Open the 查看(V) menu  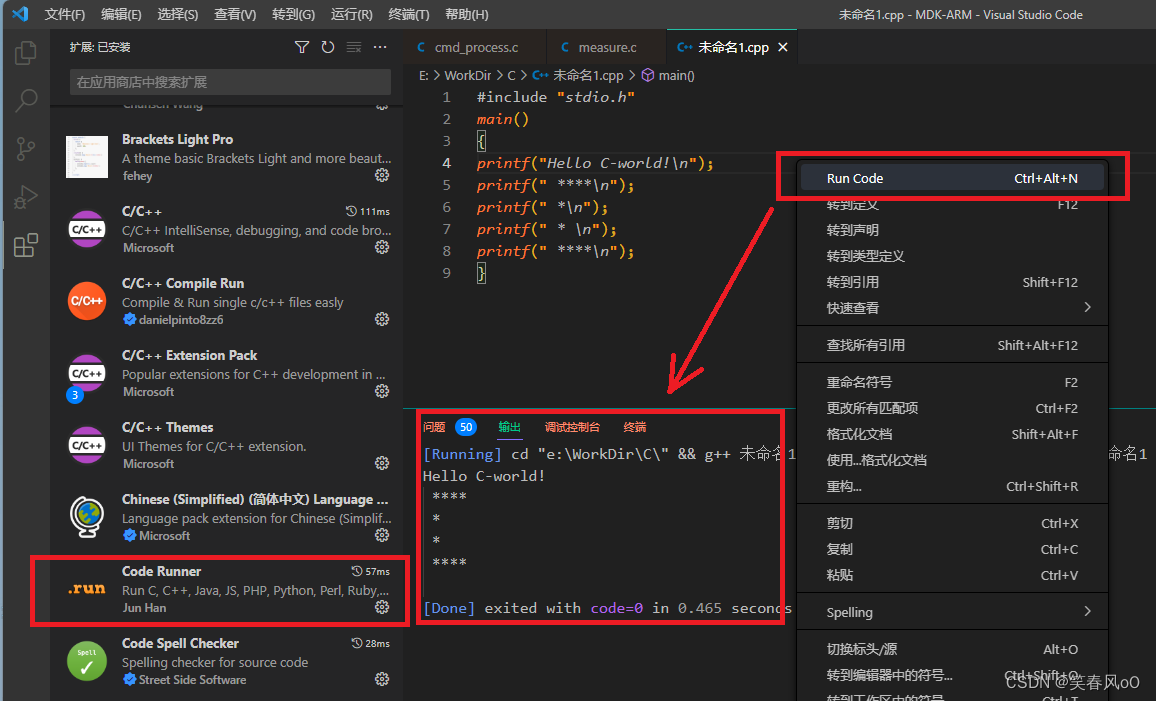point(235,14)
